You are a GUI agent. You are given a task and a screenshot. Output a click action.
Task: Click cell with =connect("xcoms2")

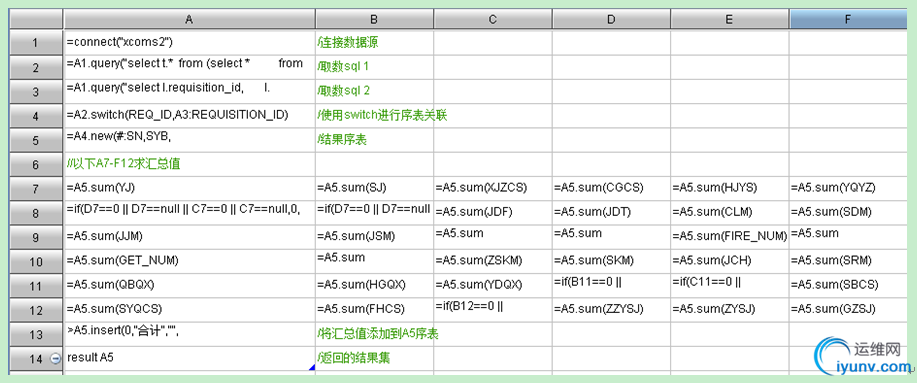189,42
